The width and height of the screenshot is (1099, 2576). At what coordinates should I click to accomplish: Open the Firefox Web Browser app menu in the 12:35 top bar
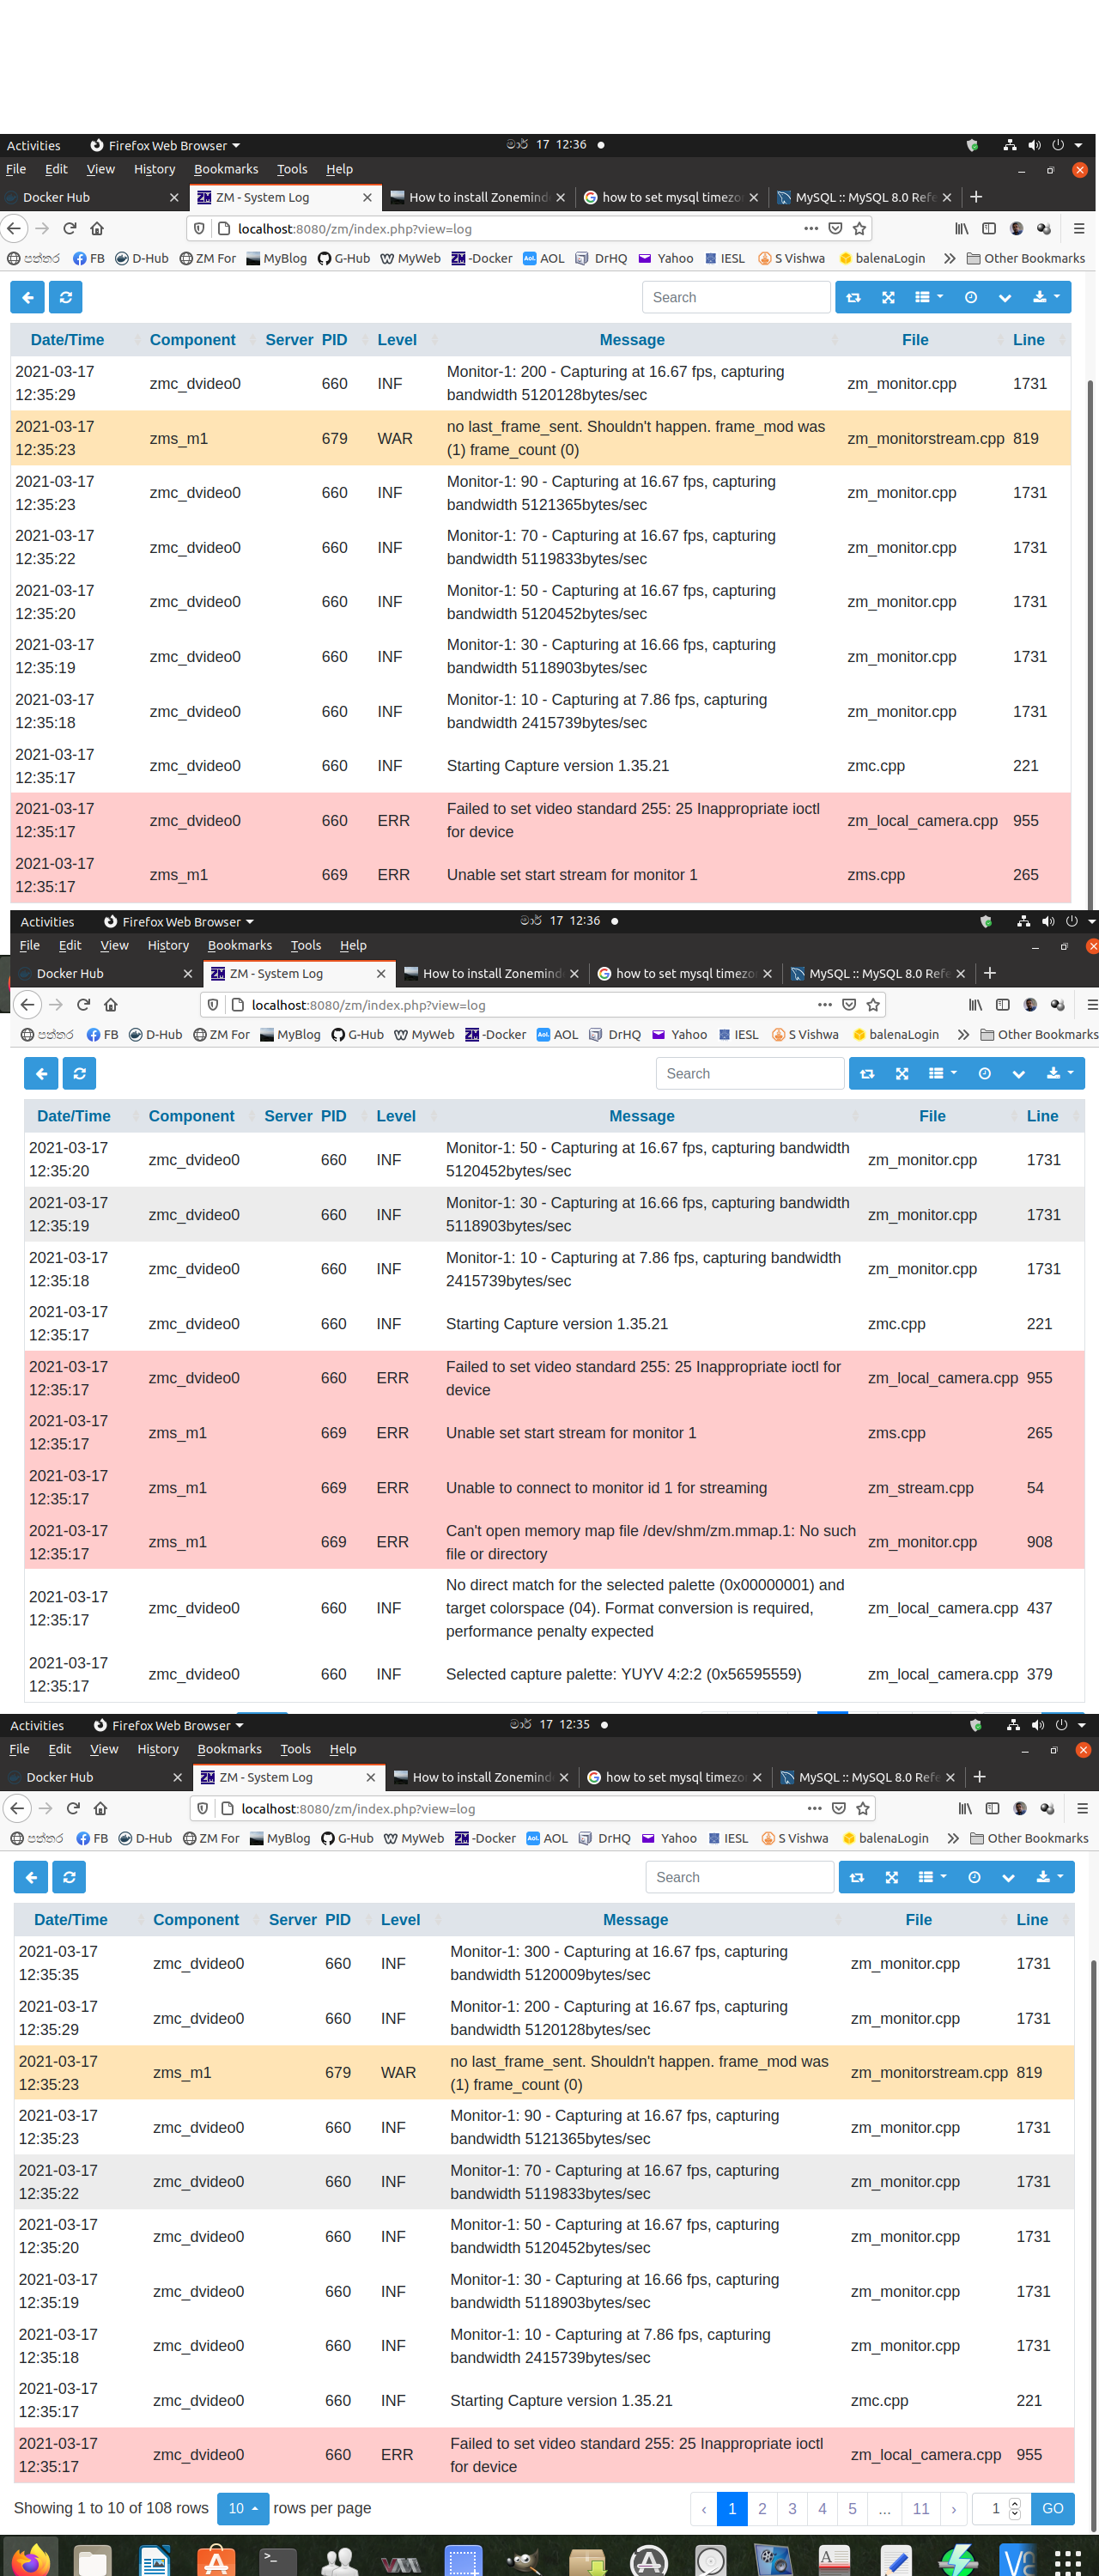click(x=167, y=1725)
